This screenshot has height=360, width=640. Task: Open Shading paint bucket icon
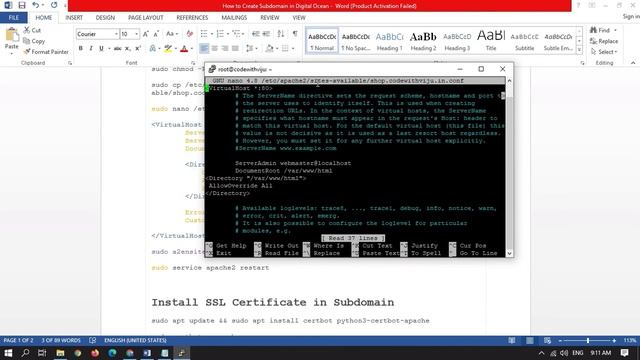(x=269, y=49)
